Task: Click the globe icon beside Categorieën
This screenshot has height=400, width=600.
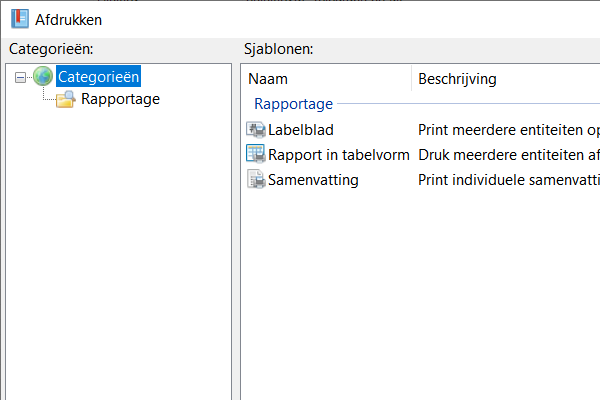Action: tap(43, 76)
